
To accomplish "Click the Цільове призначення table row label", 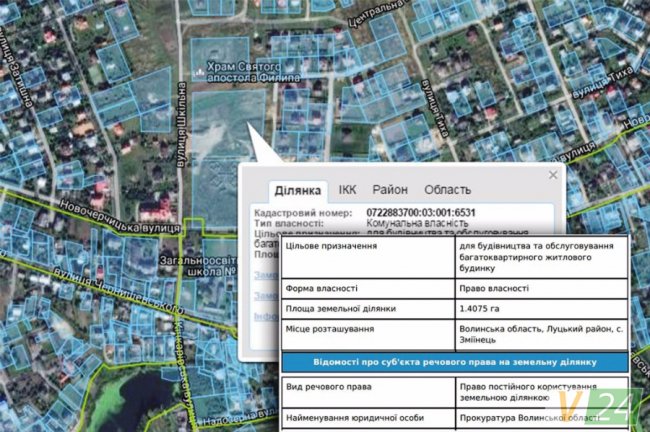I will point(331,246).
